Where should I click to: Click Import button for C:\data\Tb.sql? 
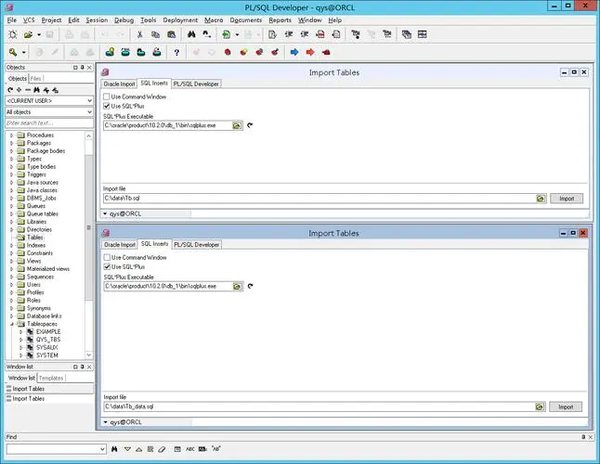pyautogui.click(x=566, y=198)
